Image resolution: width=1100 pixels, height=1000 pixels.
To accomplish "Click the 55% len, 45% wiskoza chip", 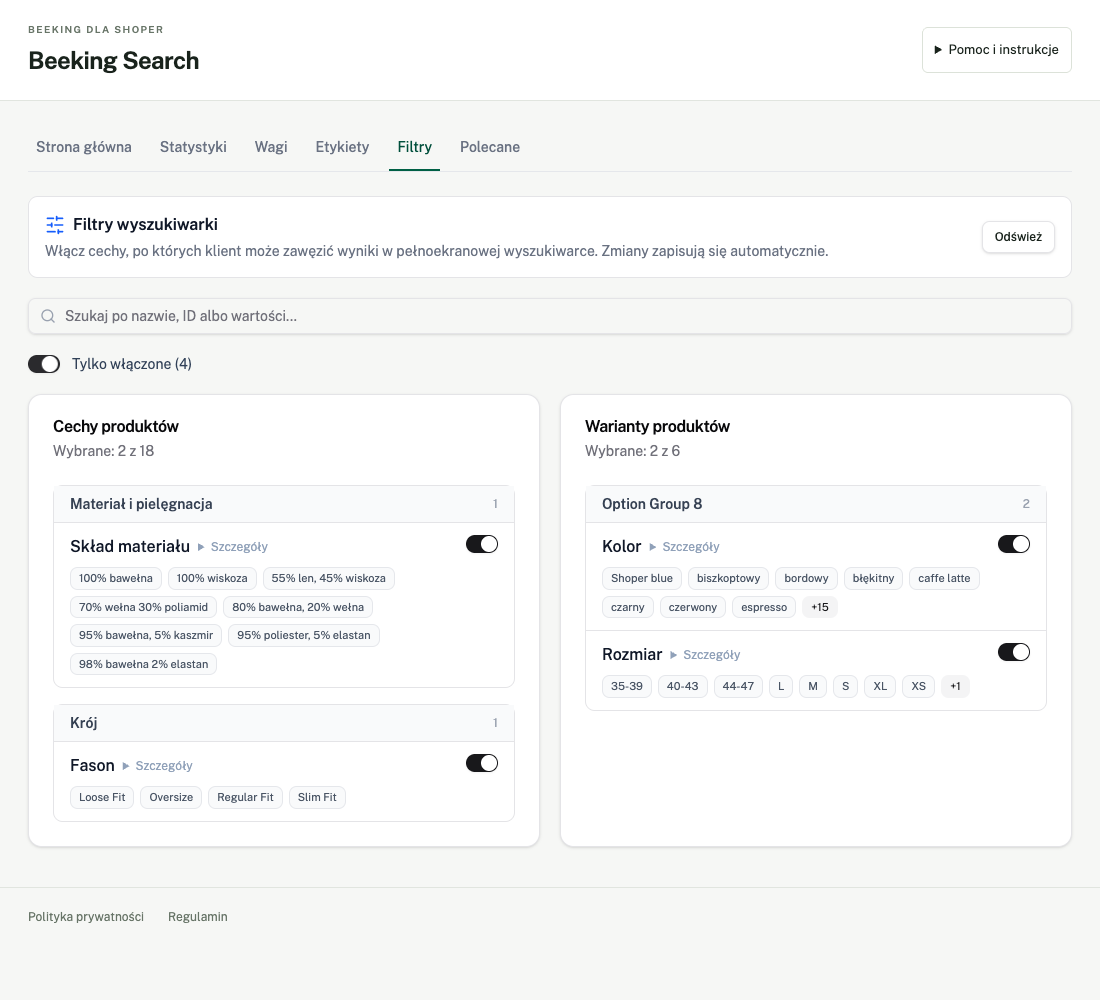I will pos(328,578).
